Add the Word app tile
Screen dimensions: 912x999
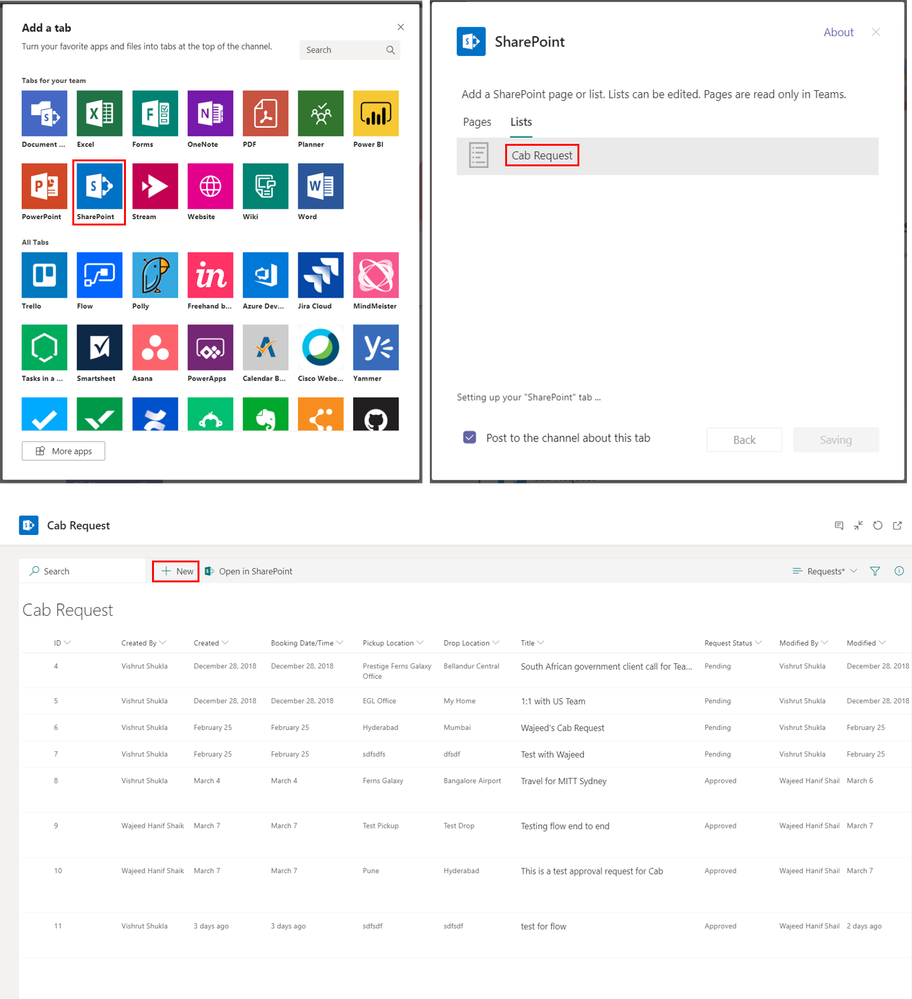[x=321, y=186]
